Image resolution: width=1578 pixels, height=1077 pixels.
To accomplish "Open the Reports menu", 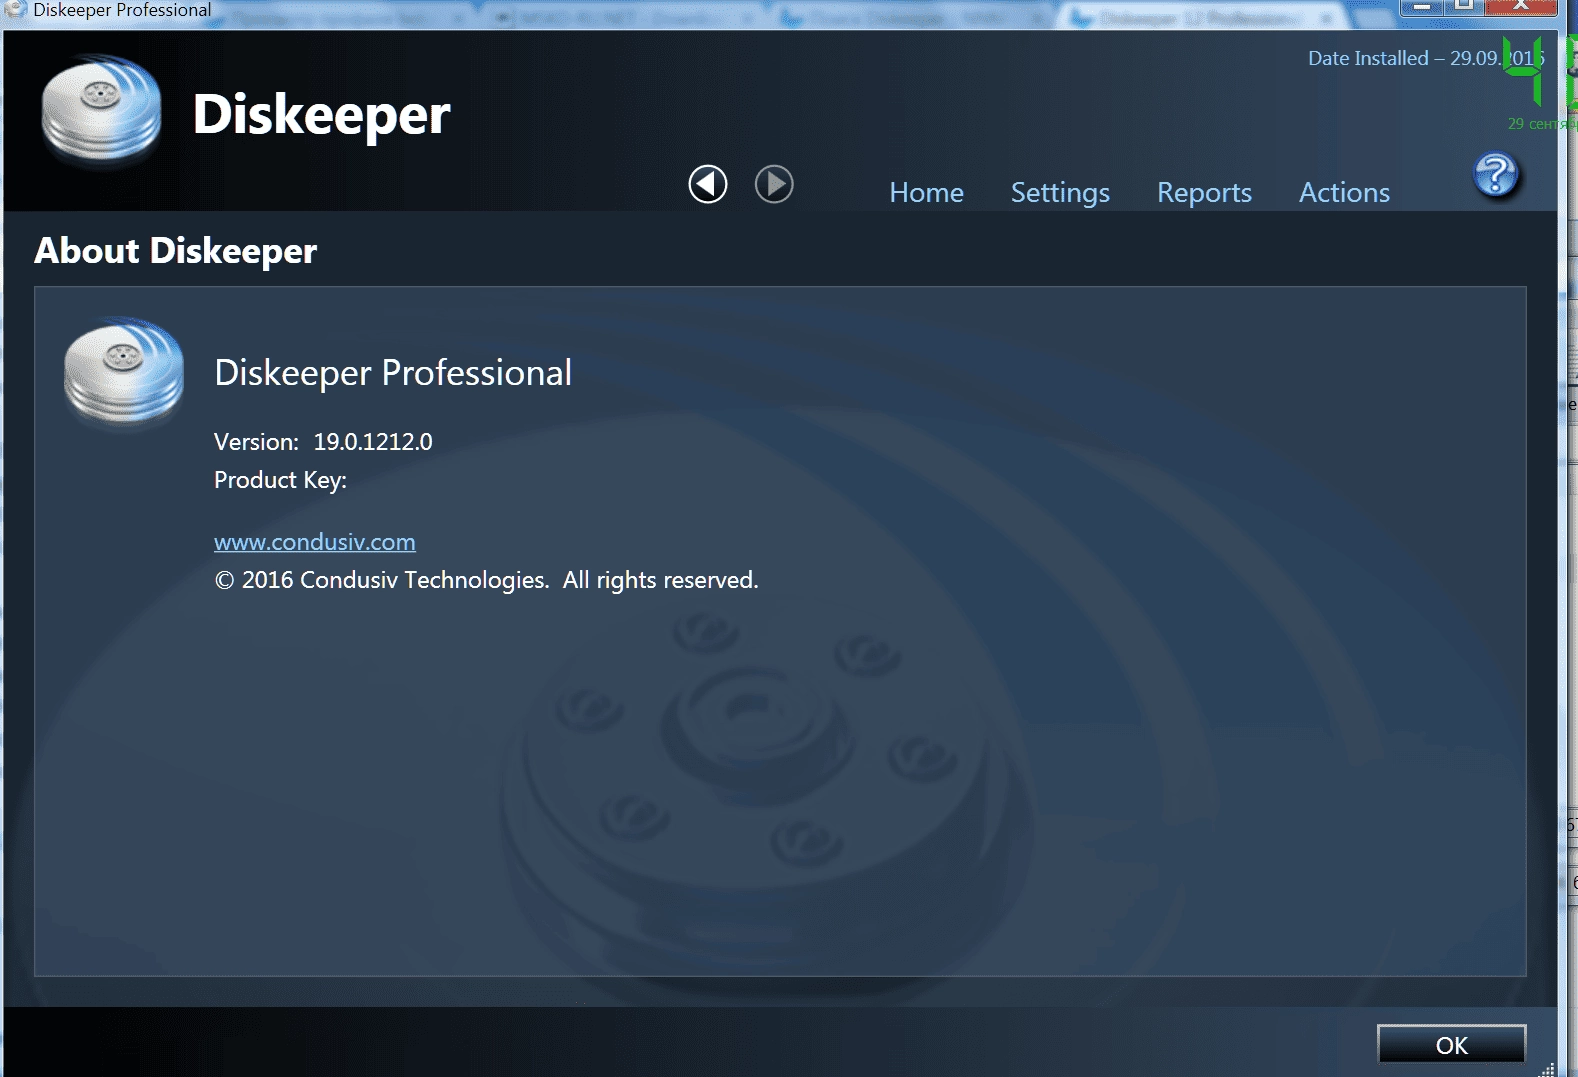I will coord(1204,193).
